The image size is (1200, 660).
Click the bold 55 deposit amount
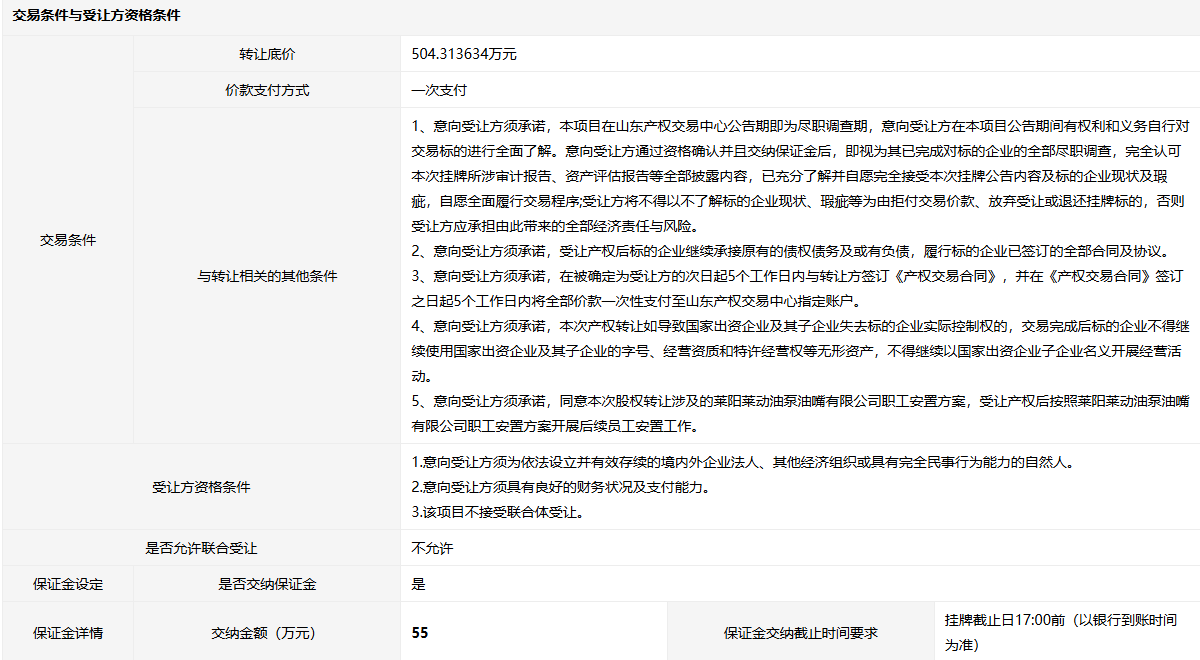(x=420, y=633)
